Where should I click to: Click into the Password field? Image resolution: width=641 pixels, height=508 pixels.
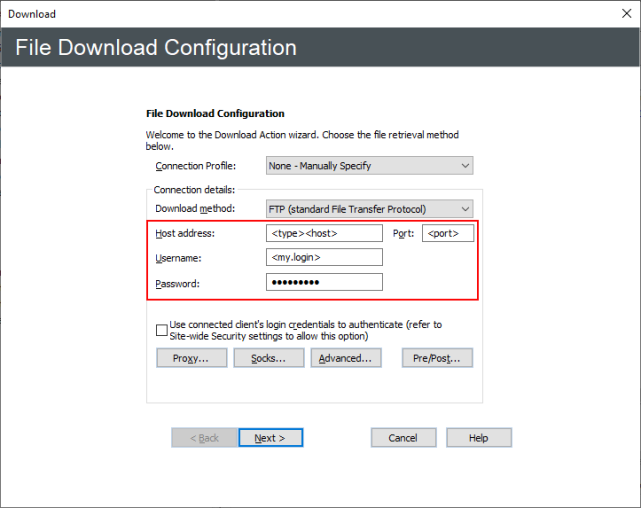coord(324,283)
